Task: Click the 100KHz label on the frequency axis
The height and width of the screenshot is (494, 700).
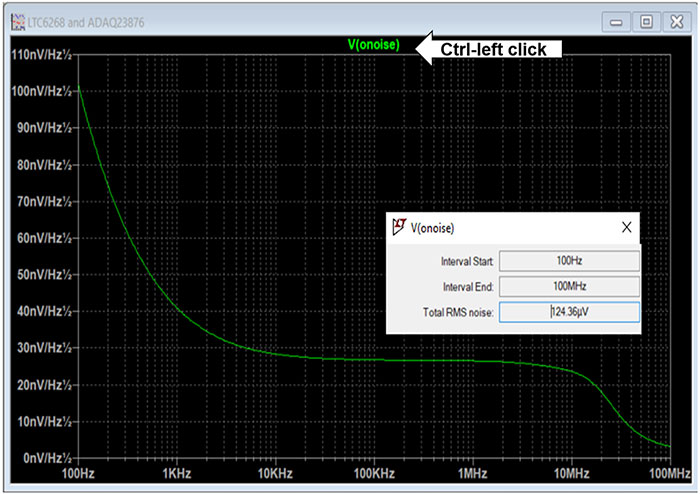Action: [x=373, y=472]
